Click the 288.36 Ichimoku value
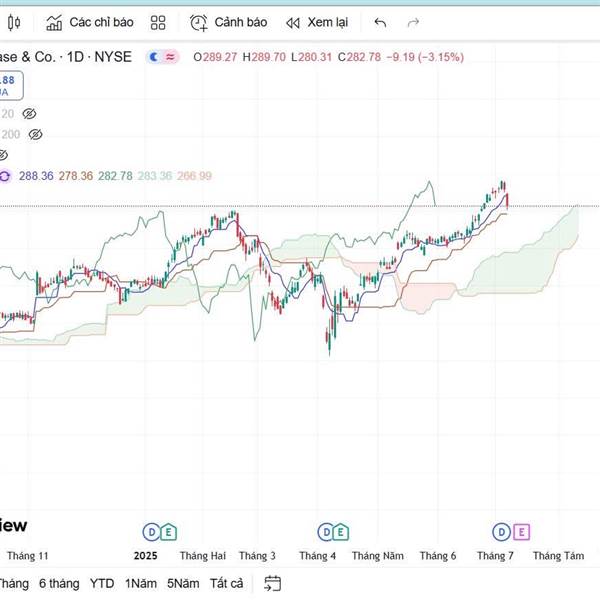 [x=36, y=176]
